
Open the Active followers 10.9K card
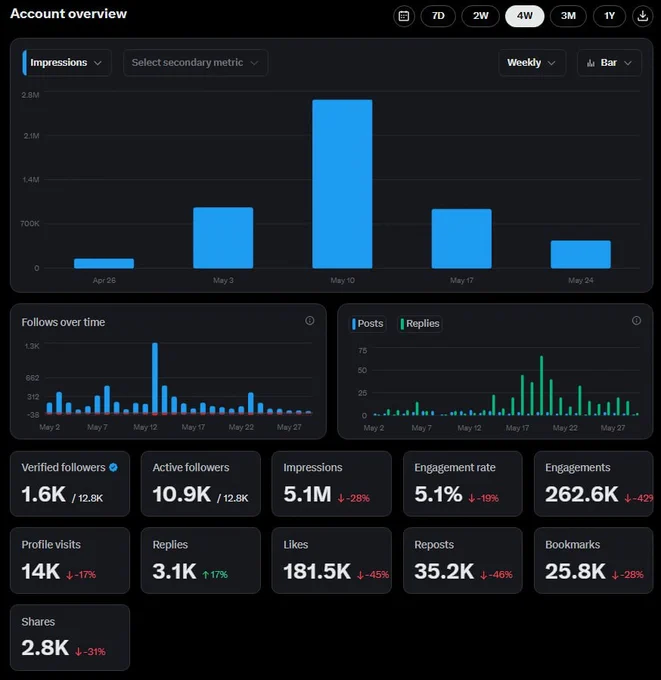point(201,484)
